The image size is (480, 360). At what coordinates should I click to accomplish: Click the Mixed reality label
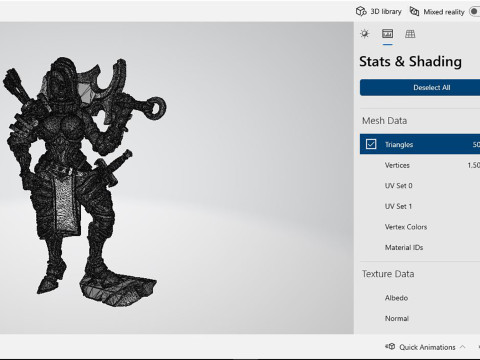coord(444,12)
